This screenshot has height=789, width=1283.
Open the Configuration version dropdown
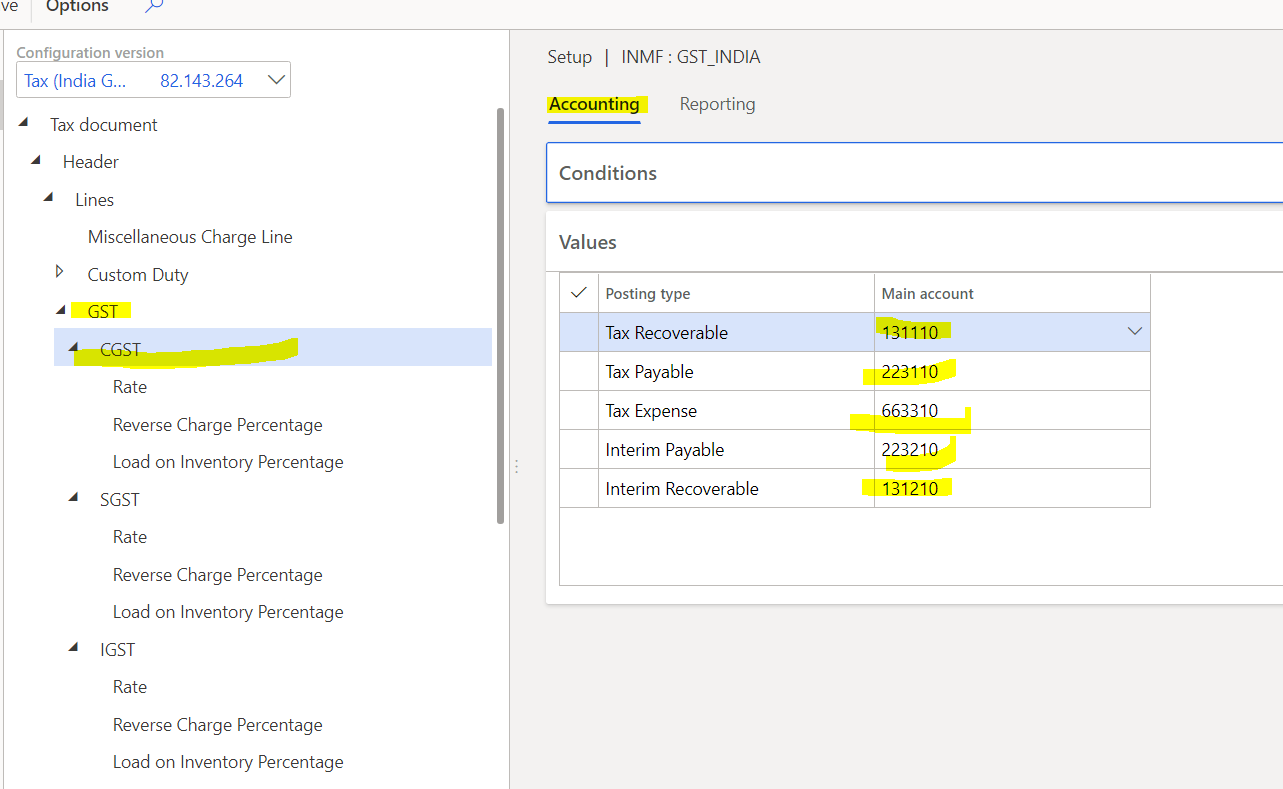point(276,79)
